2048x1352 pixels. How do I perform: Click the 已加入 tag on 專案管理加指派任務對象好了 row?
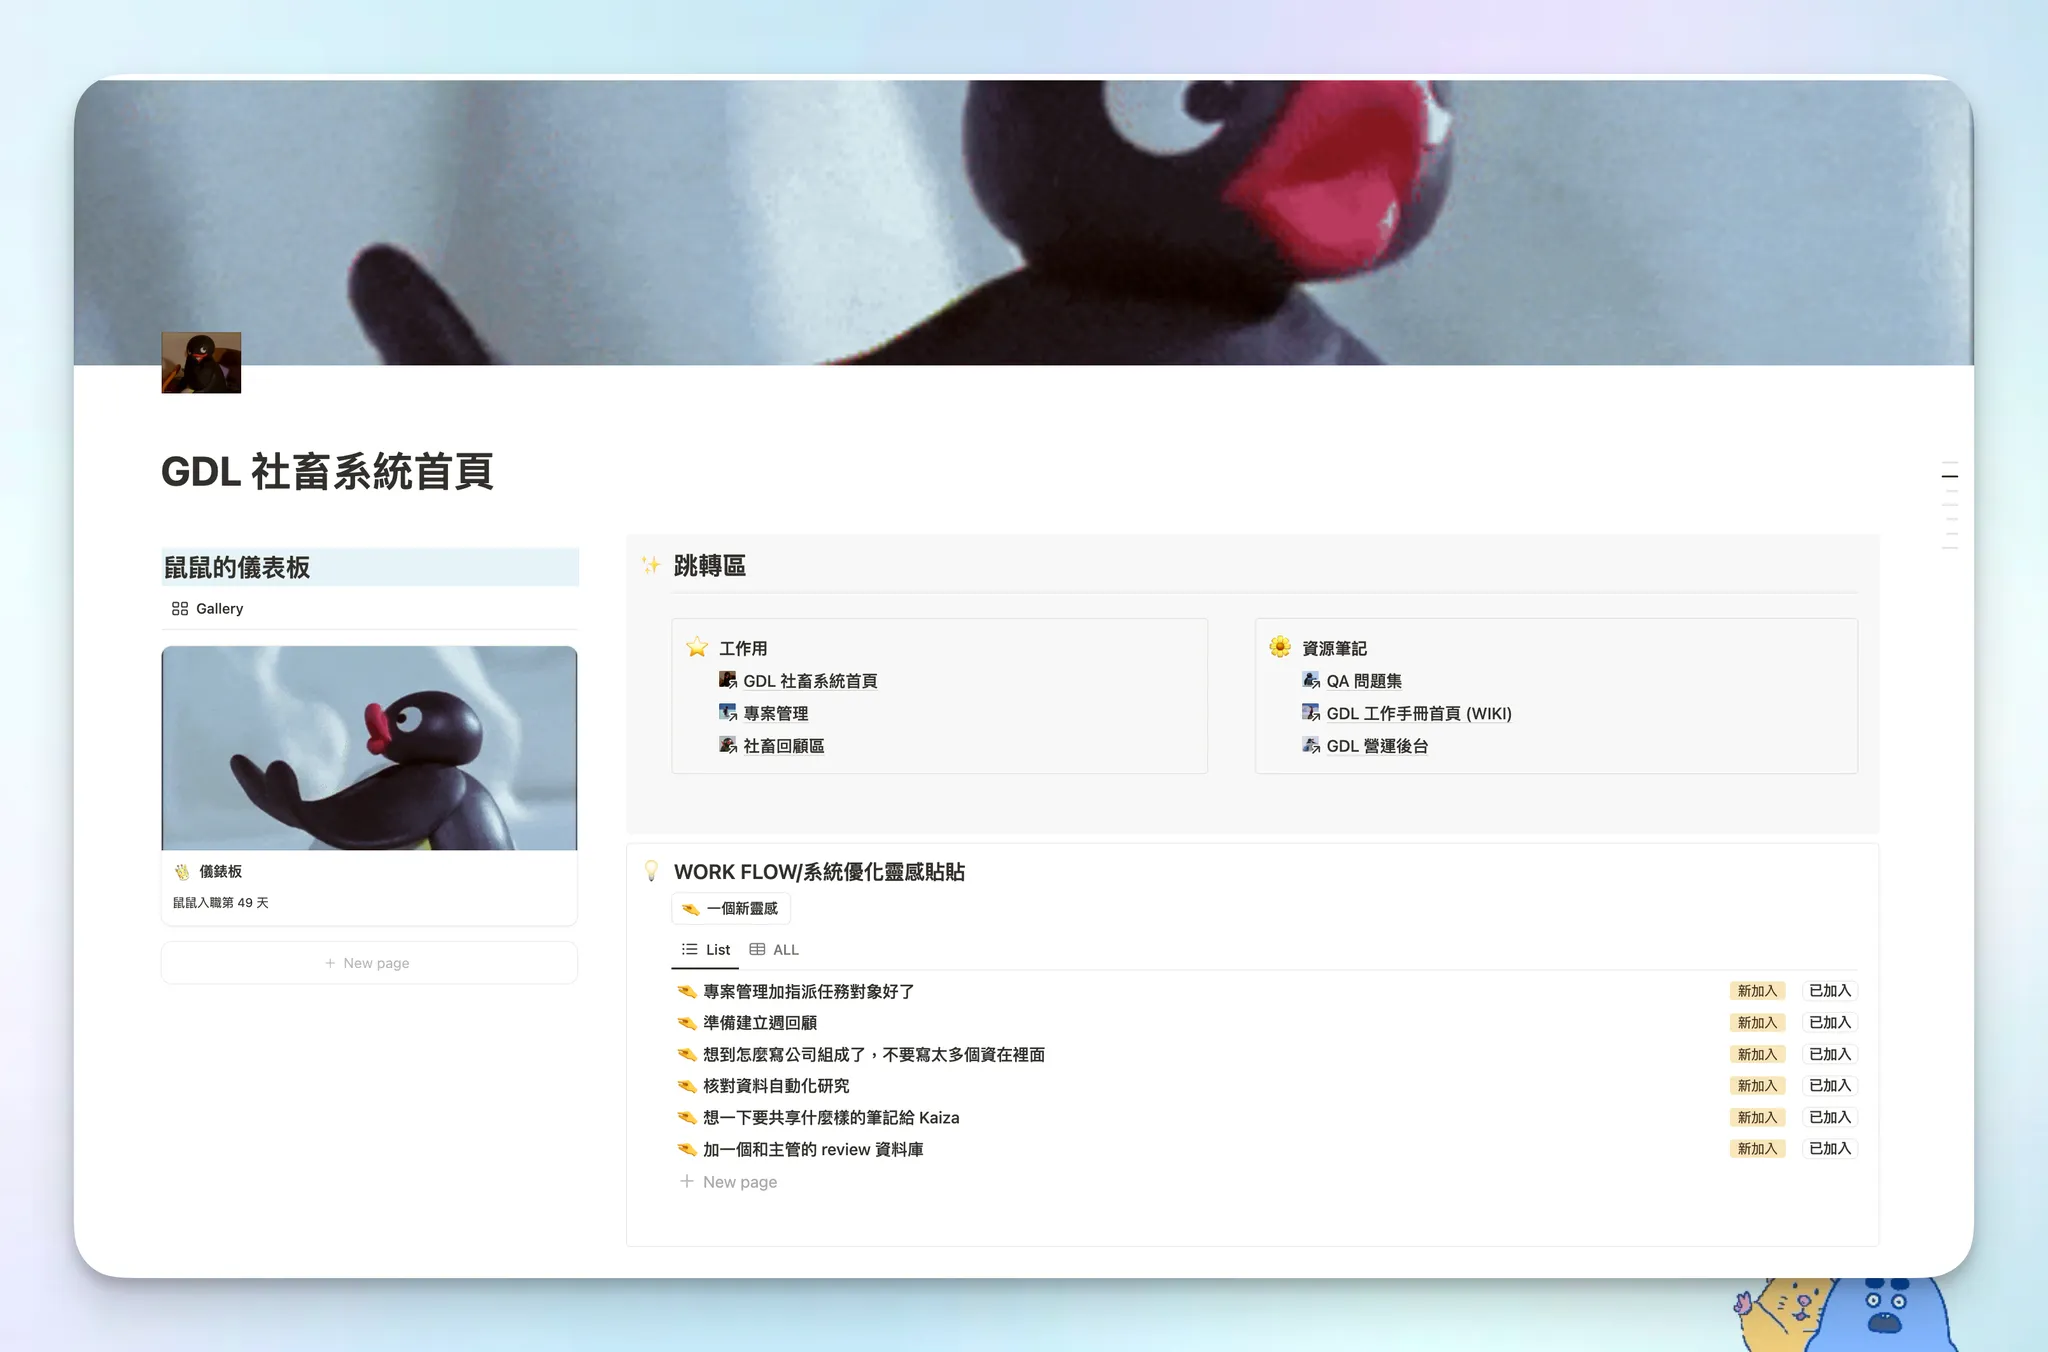pyautogui.click(x=1830, y=991)
